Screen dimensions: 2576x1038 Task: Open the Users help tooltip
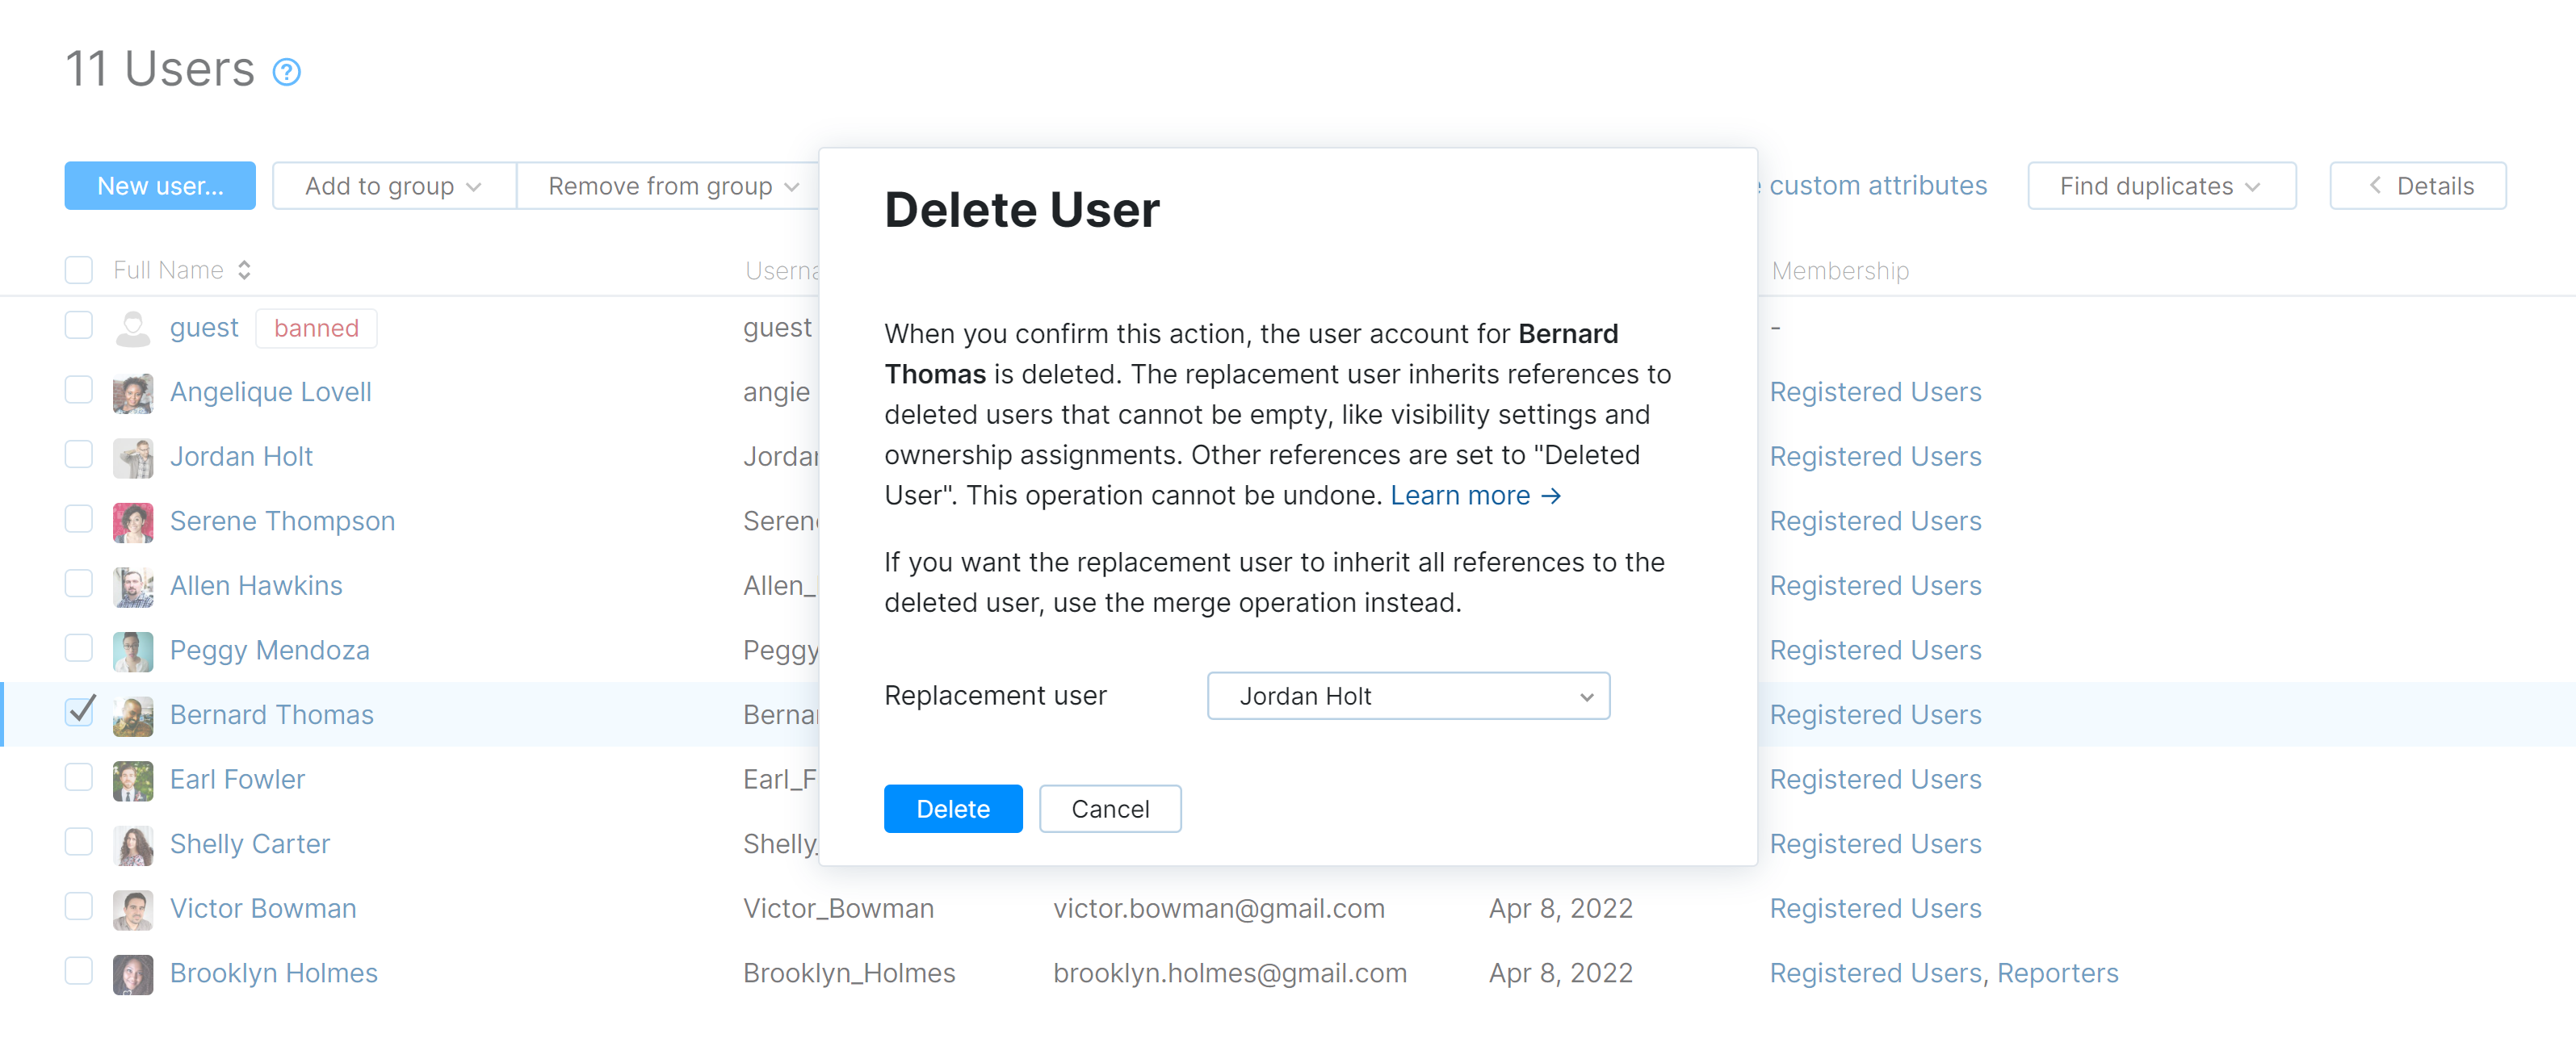click(x=286, y=71)
